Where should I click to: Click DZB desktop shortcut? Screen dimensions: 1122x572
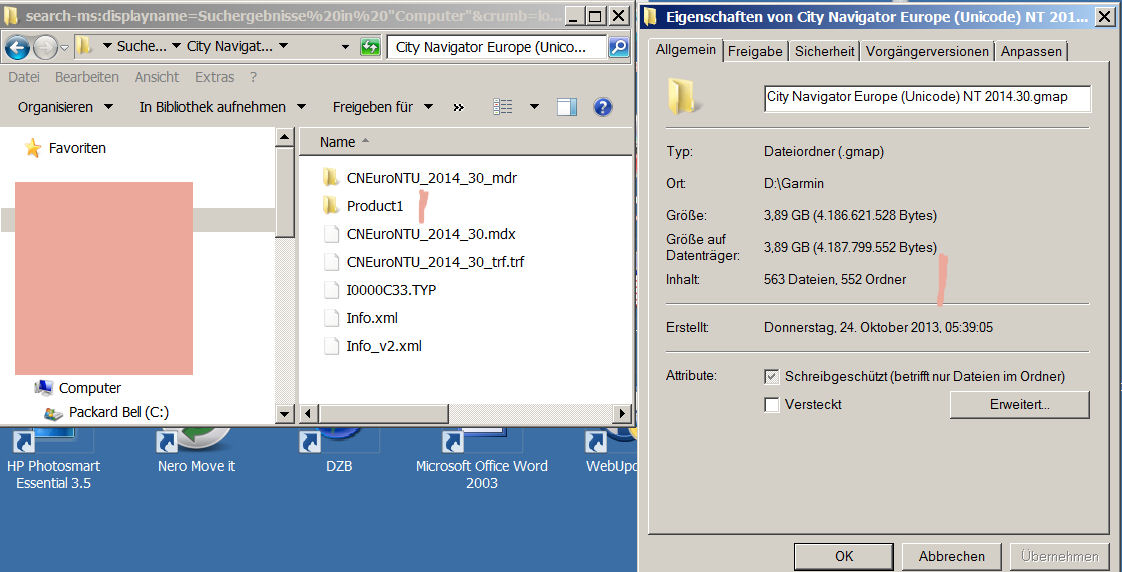click(x=339, y=450)
